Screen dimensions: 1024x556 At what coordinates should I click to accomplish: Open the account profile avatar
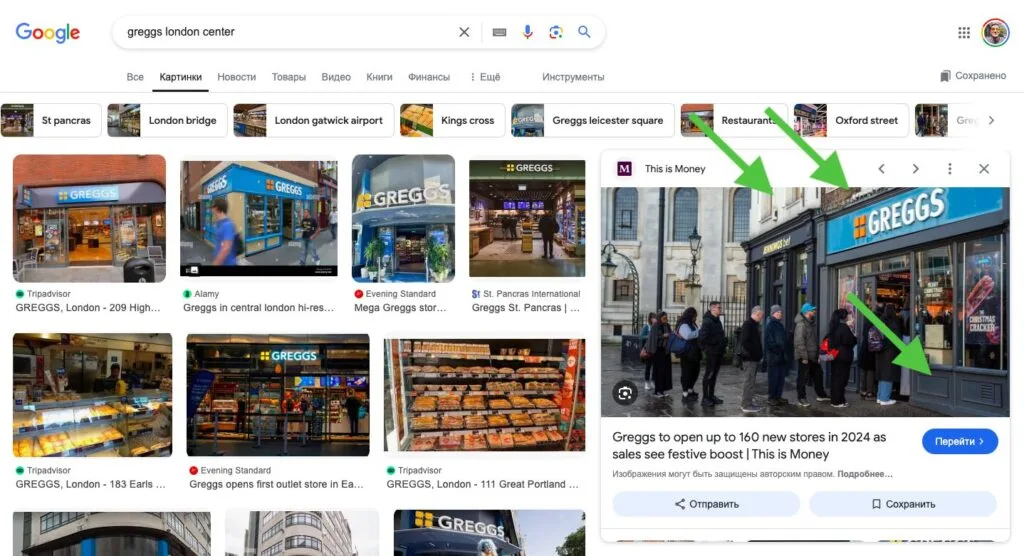point(995,33)
